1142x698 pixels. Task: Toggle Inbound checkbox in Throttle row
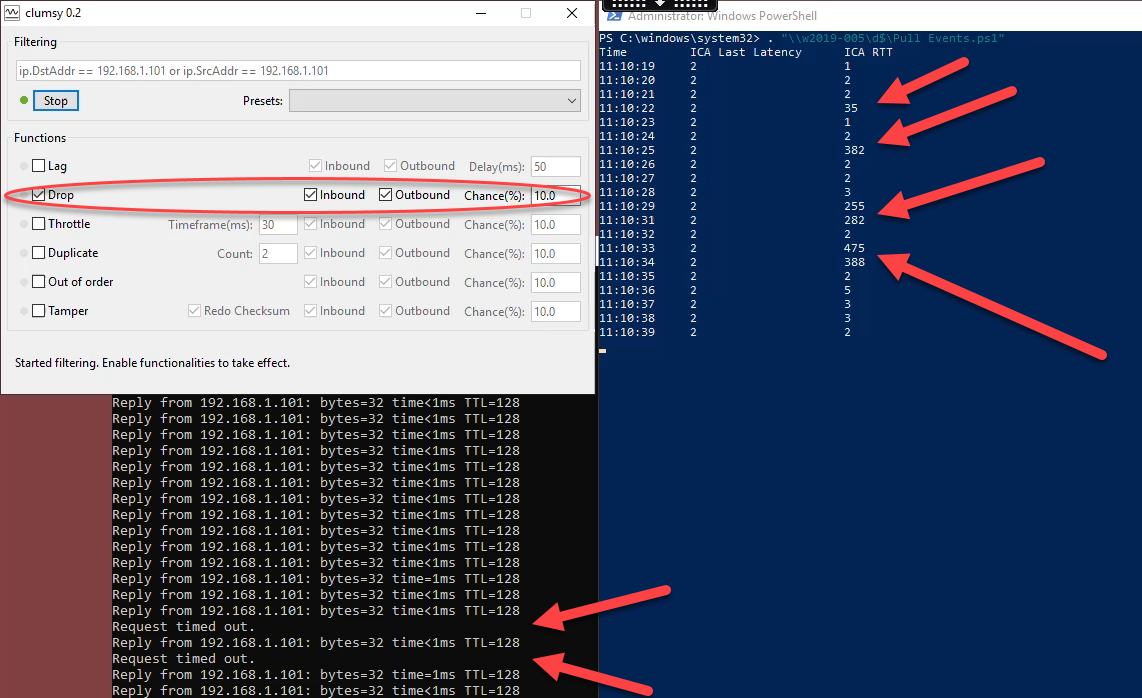coord(310,224)
